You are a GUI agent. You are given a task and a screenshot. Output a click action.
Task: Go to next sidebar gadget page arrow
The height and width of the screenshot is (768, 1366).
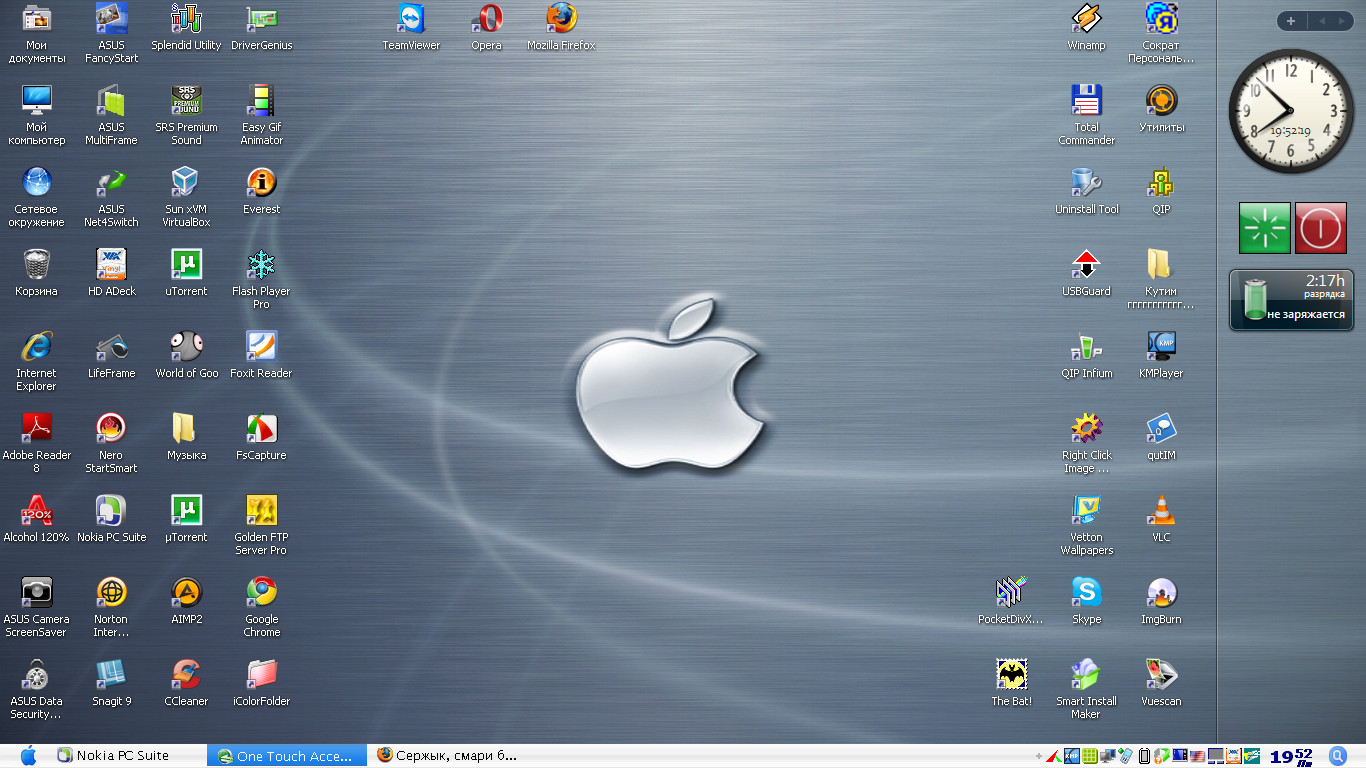(x=1343, y=21)
